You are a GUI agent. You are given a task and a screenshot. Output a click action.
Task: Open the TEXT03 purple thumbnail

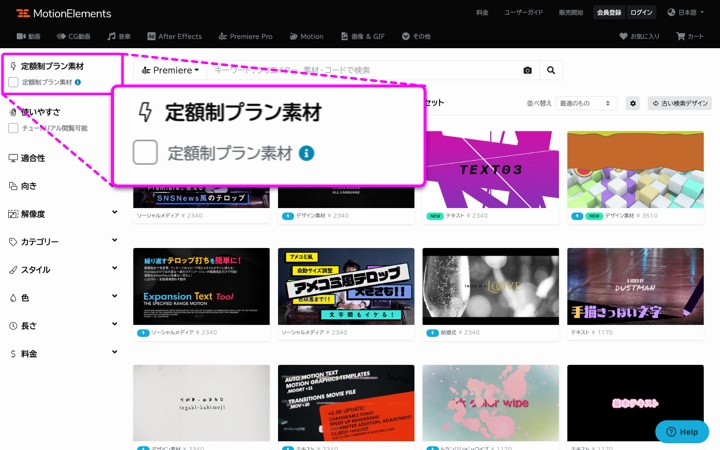pyautogui.click(x=490, y=169)
